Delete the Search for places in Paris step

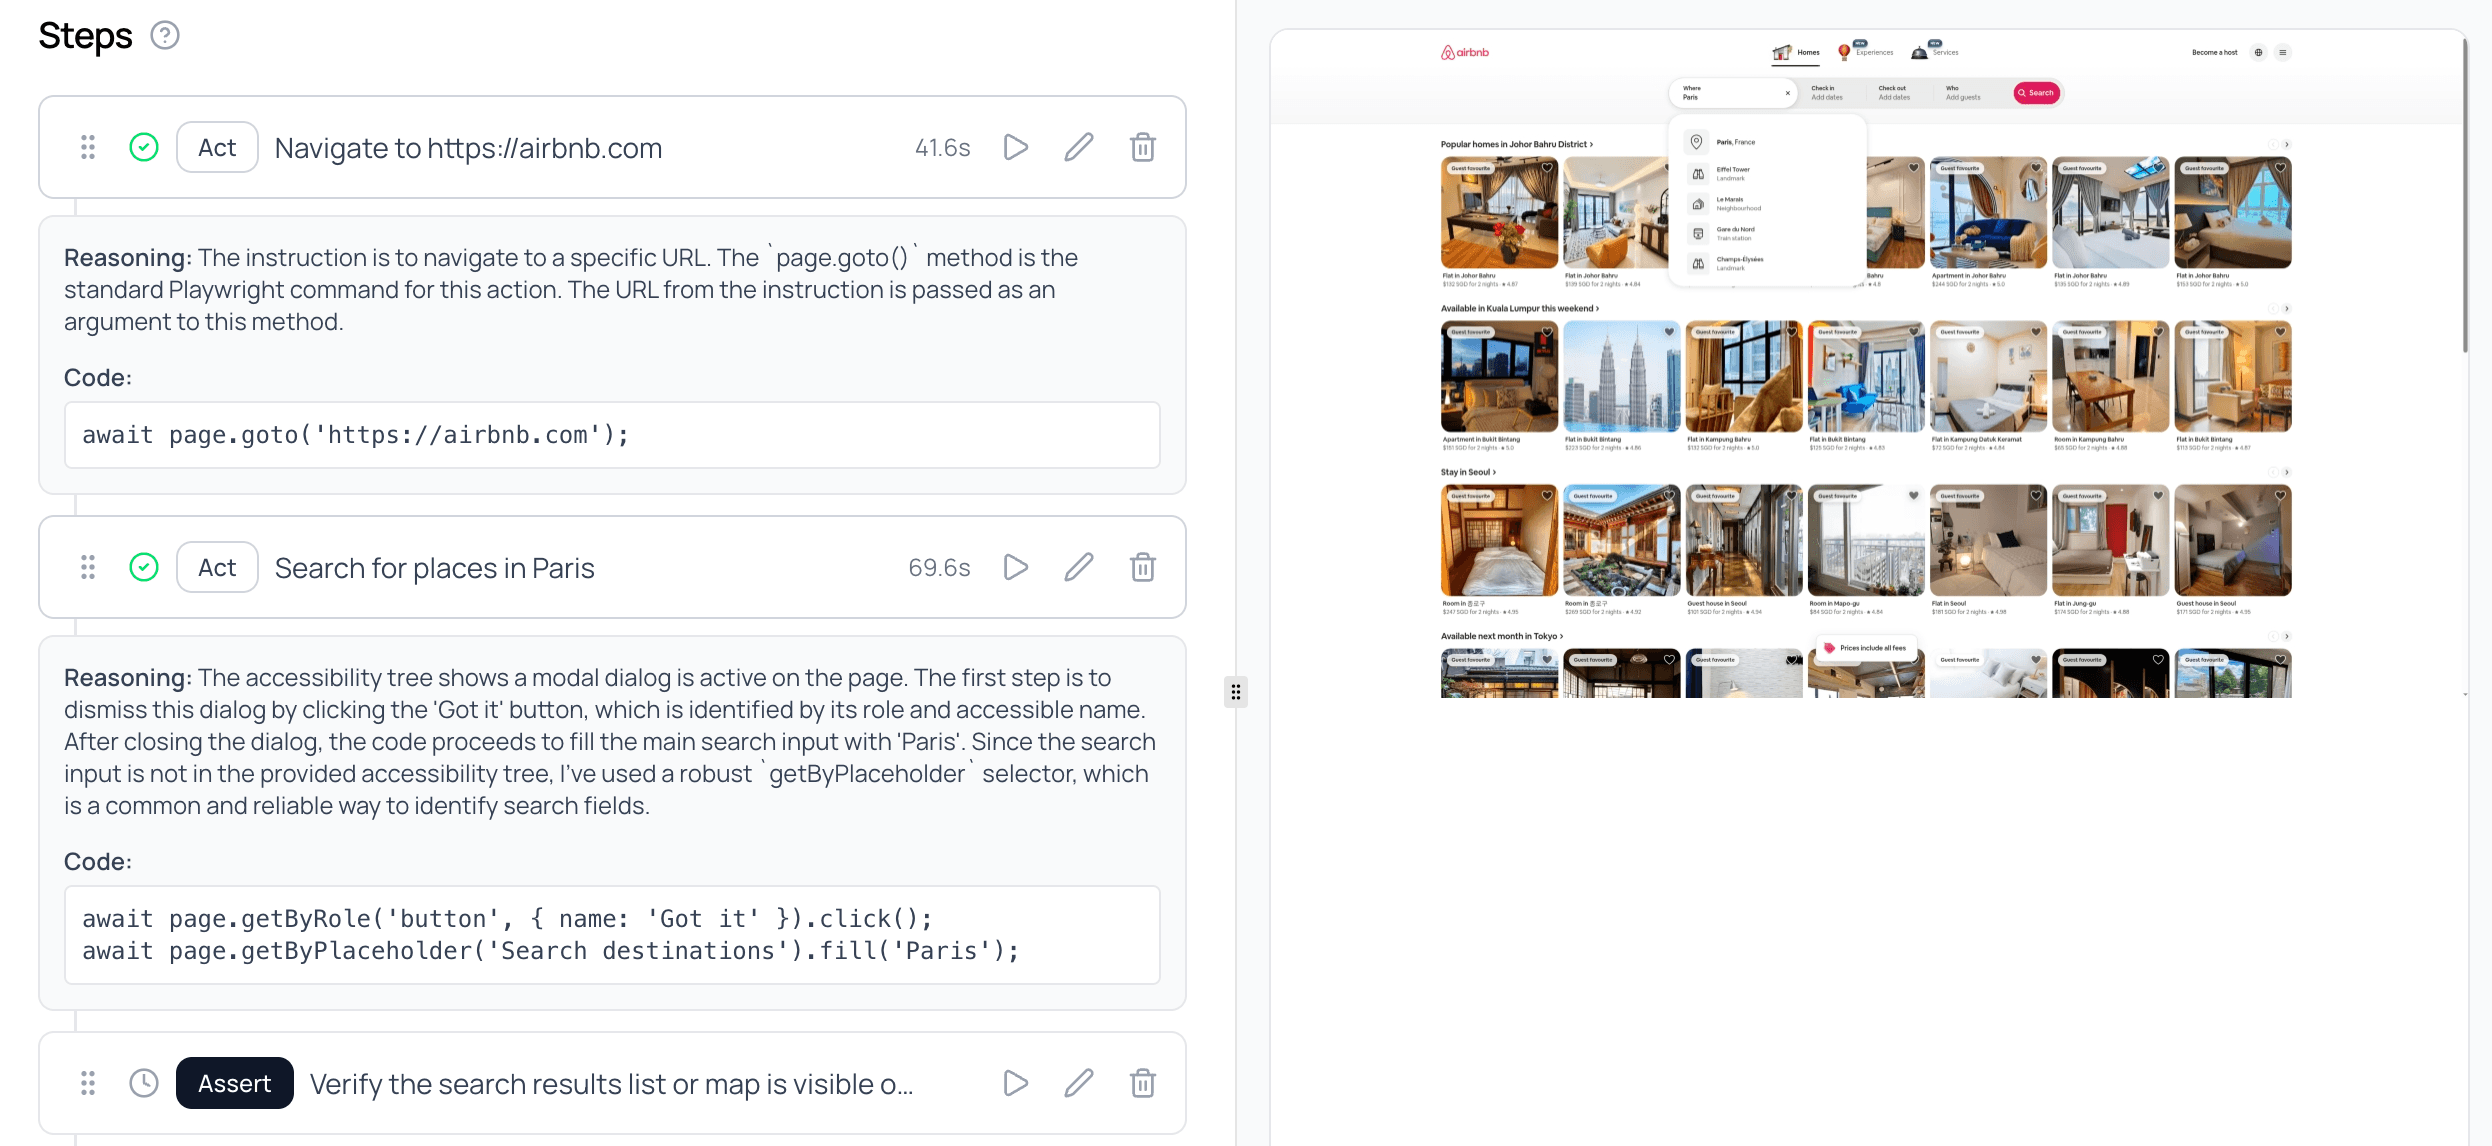pyautogui.click(x=1142, y=568)
